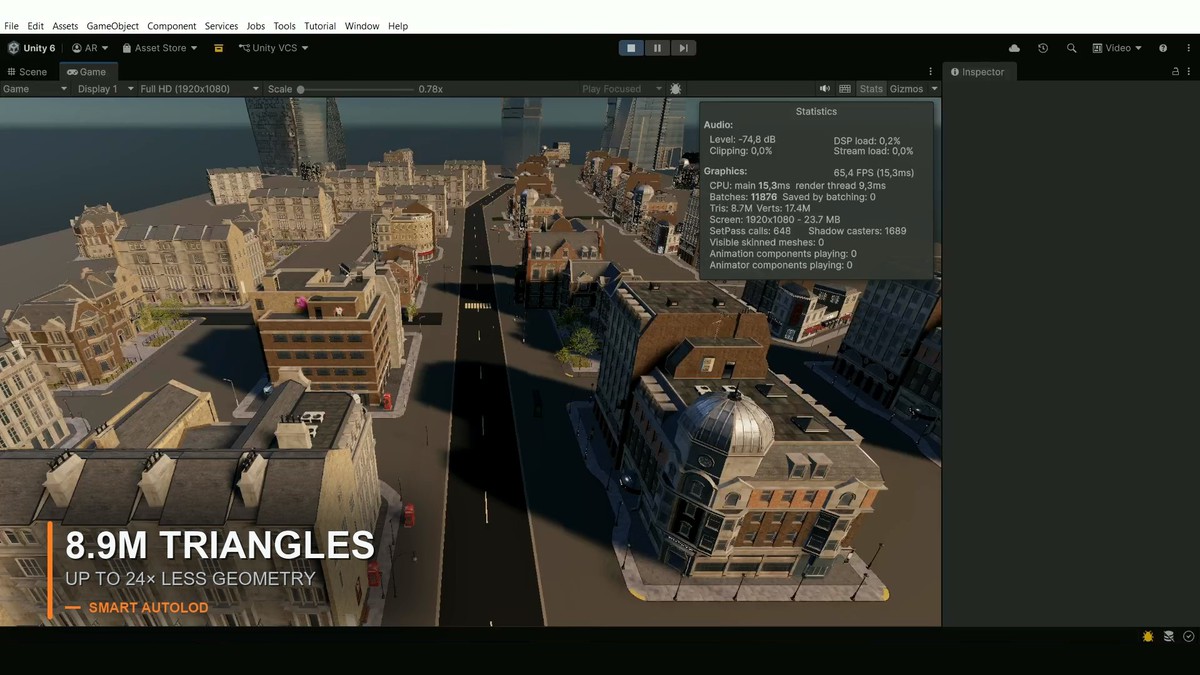Image resolution: width=1200 pixels, height=675 pixels.
Task: Toggle mute audio speaker icon
Action: tap(825, 89)
